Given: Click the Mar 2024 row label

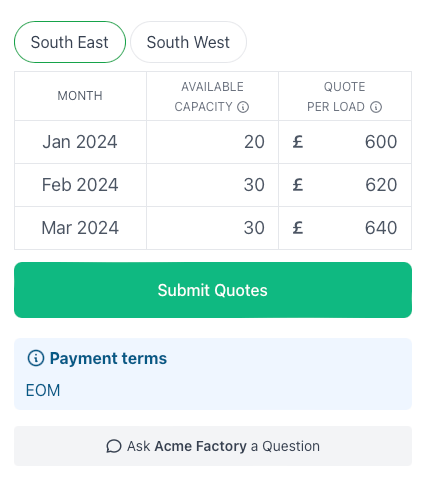Looking at the screenshot, I should 80,228.
